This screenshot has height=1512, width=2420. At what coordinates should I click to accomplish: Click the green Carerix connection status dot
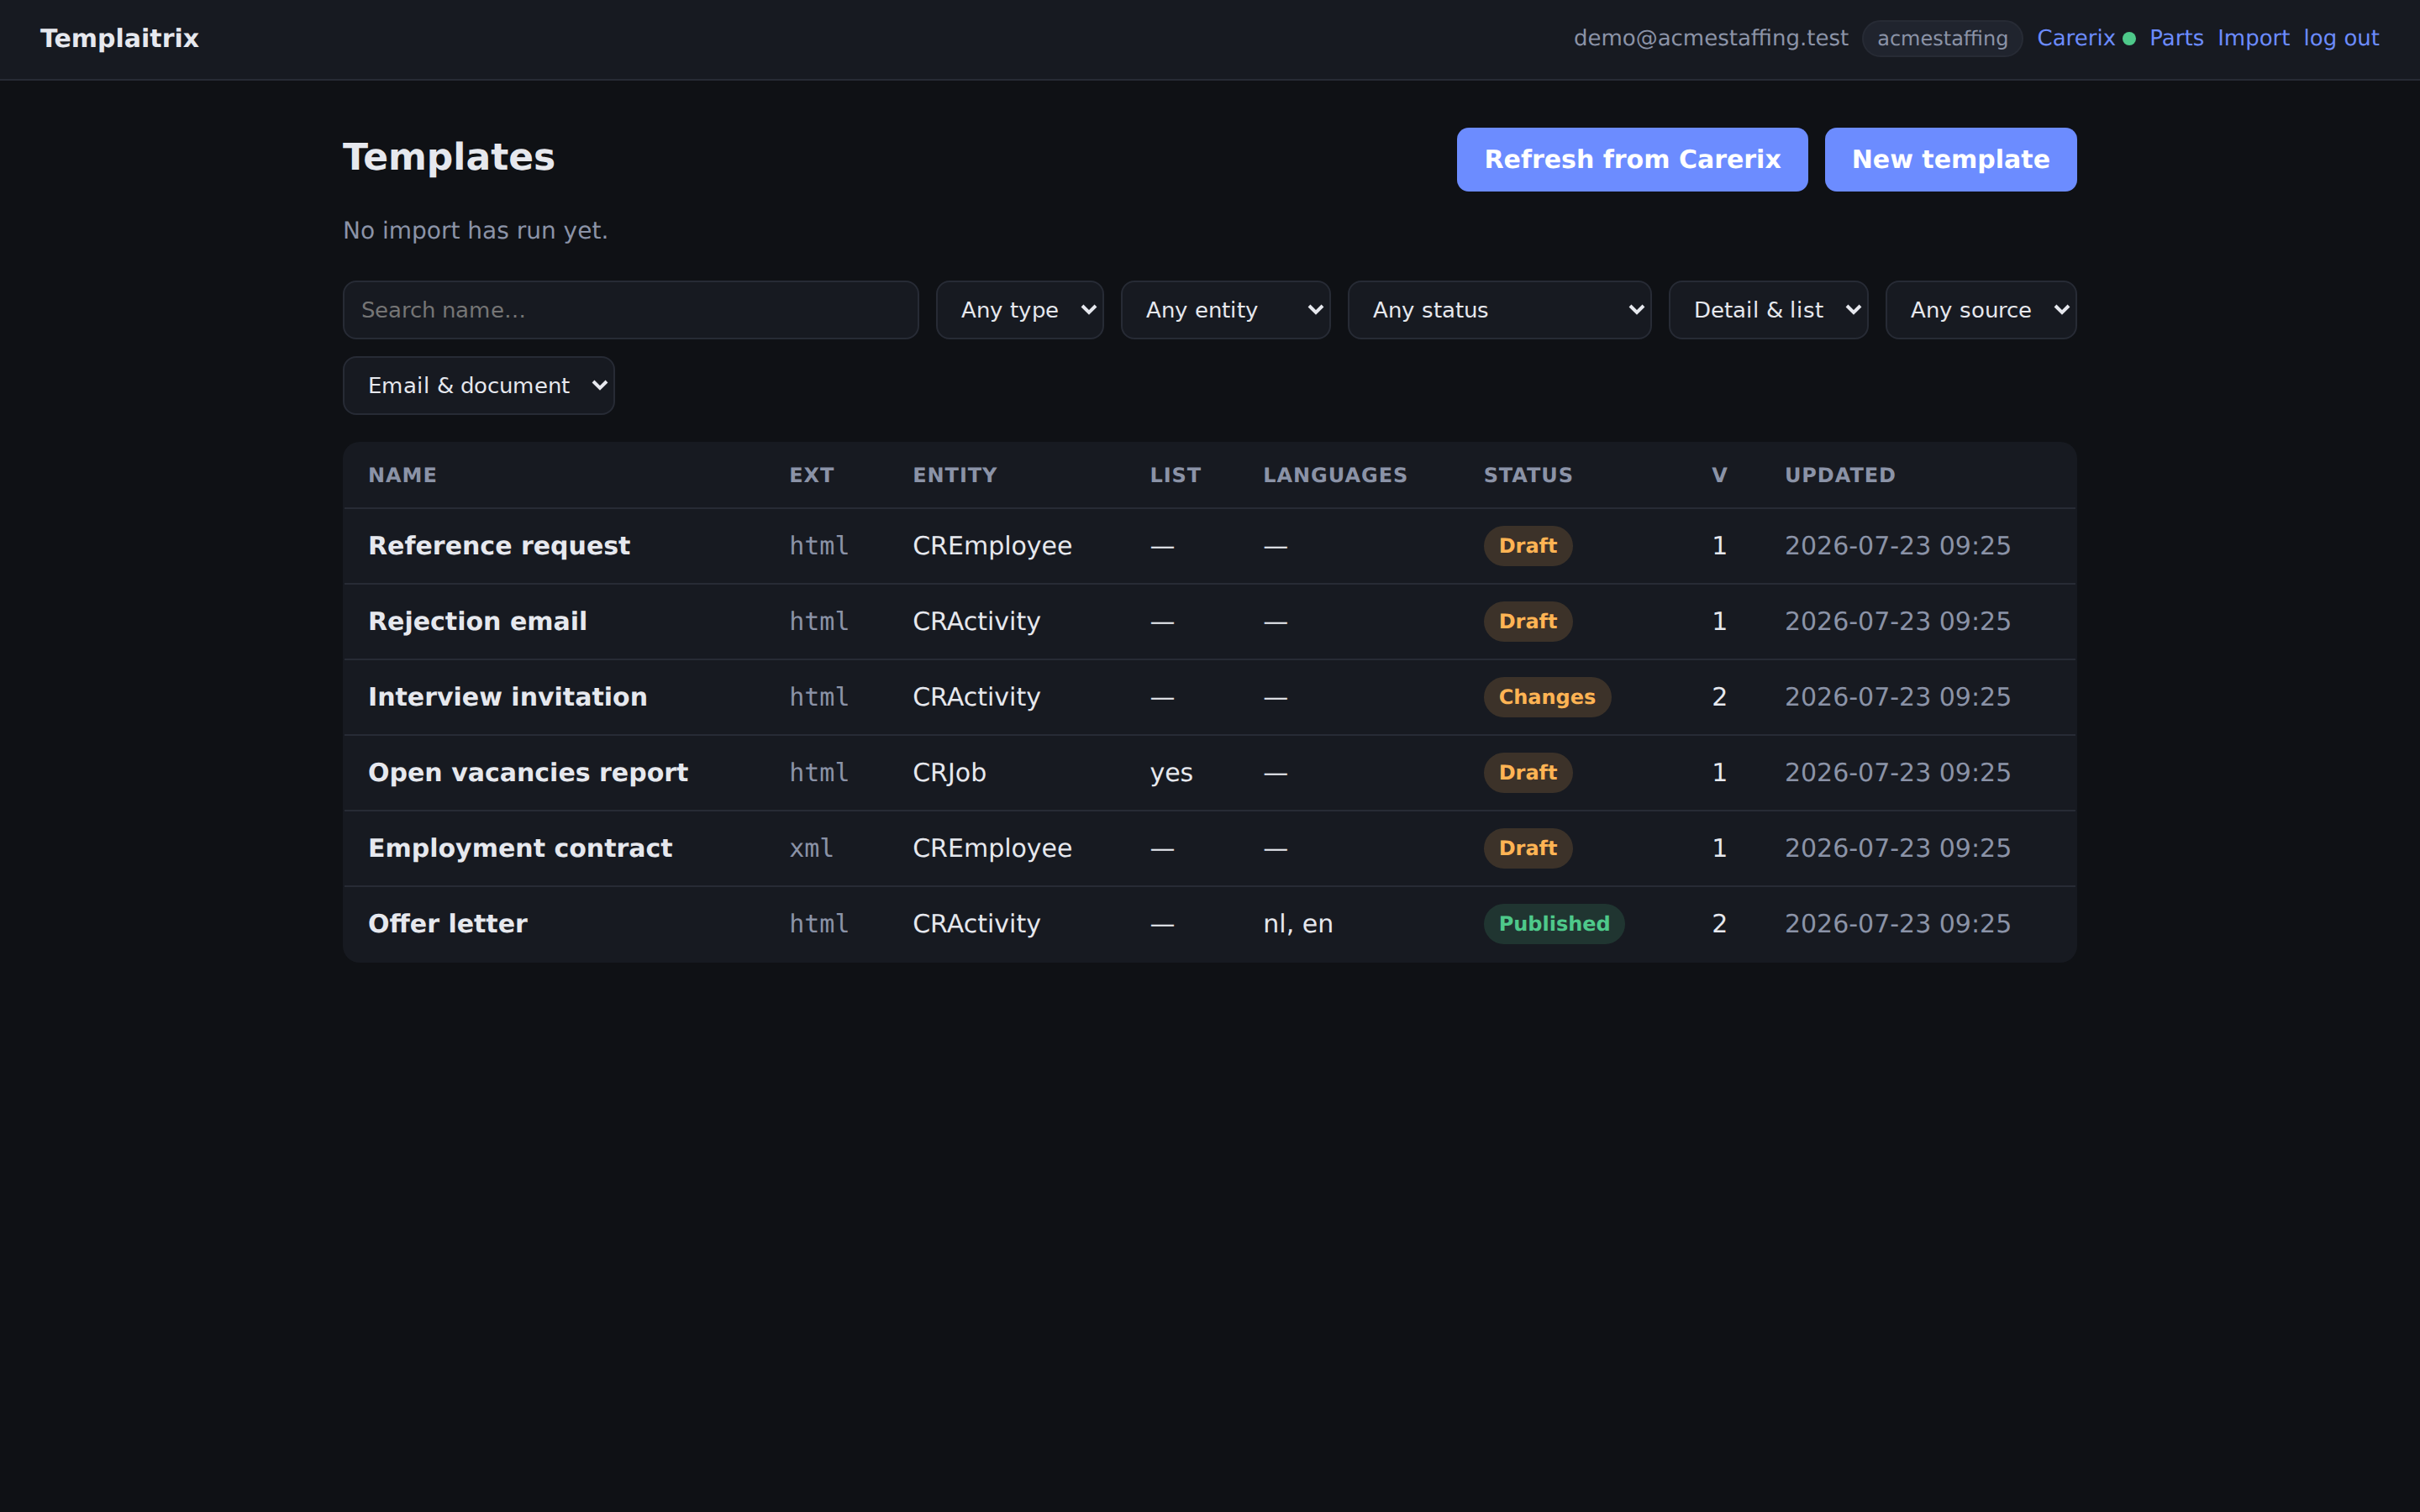2129,39
